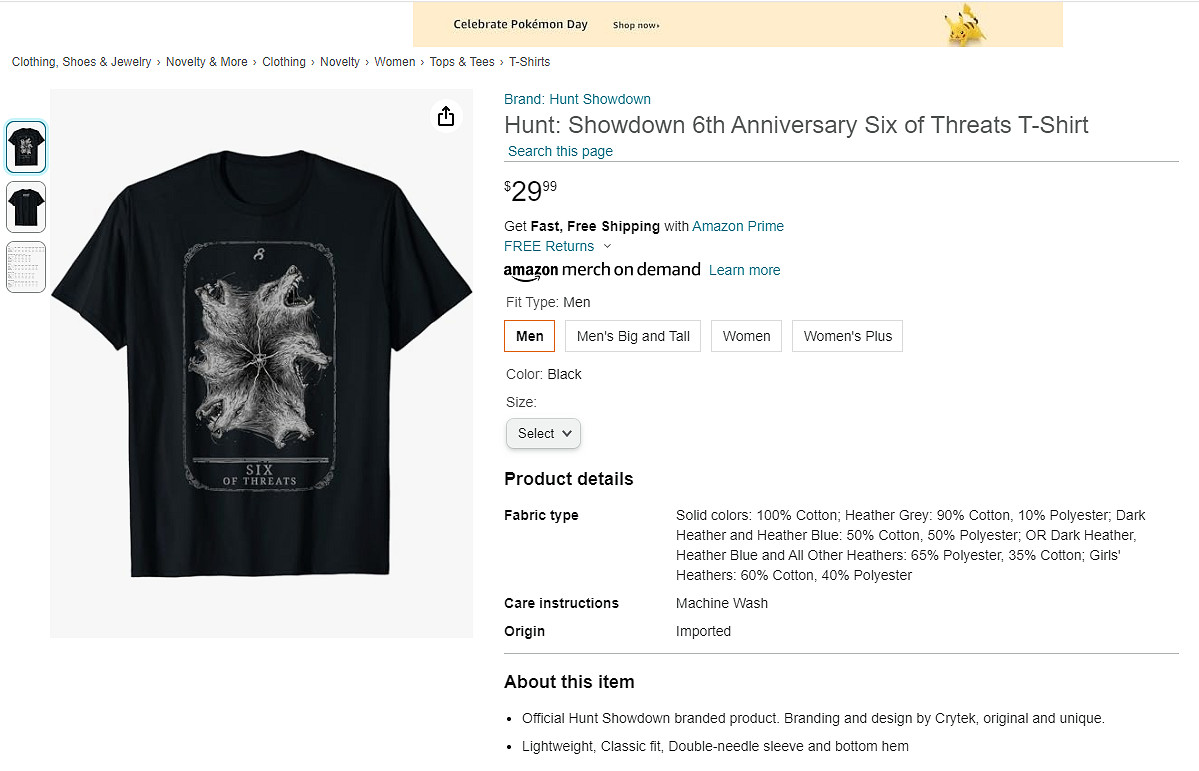Navigate to Tops & Tees breadcrumb
1199x771 pixels.
tap(462, 62)
